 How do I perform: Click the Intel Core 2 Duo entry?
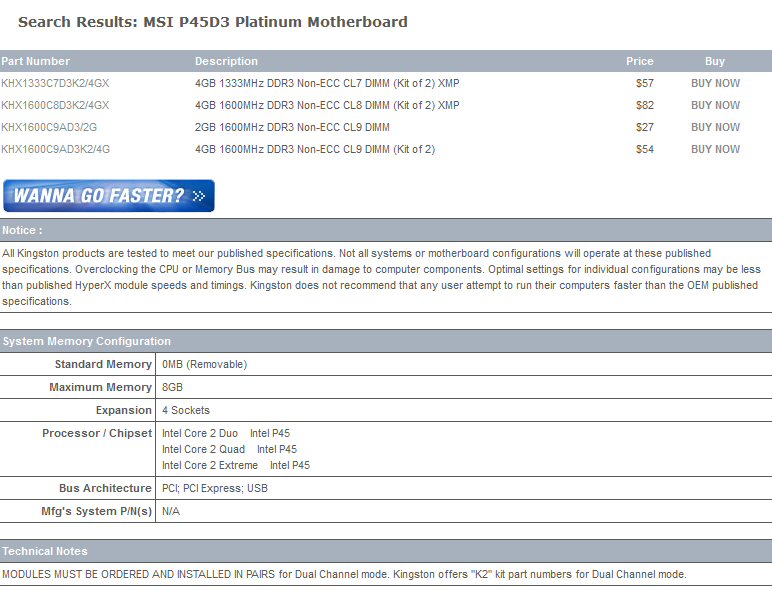(225, 433)
